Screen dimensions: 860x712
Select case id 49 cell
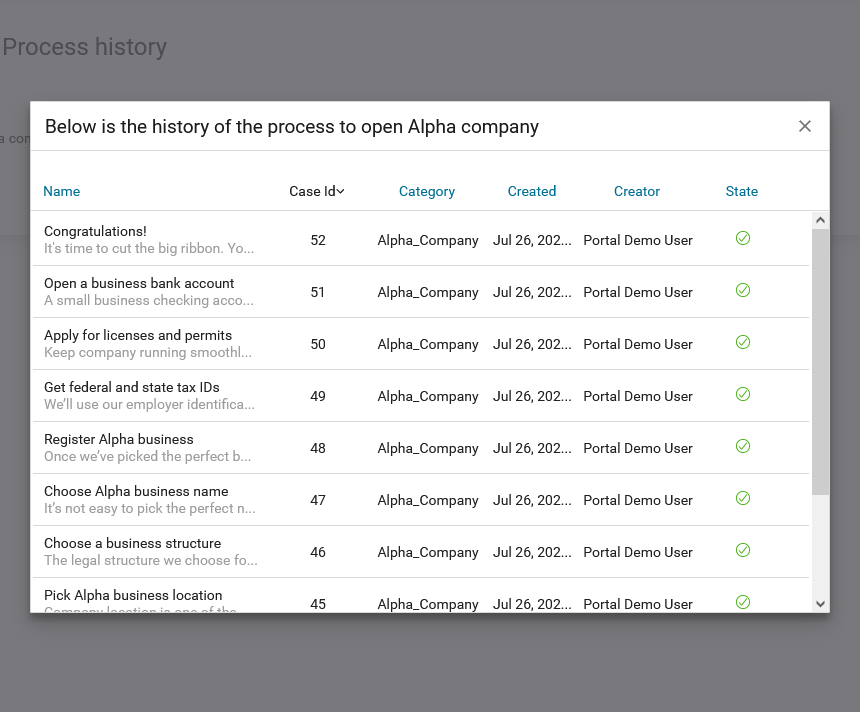click(x=318, y=396)
